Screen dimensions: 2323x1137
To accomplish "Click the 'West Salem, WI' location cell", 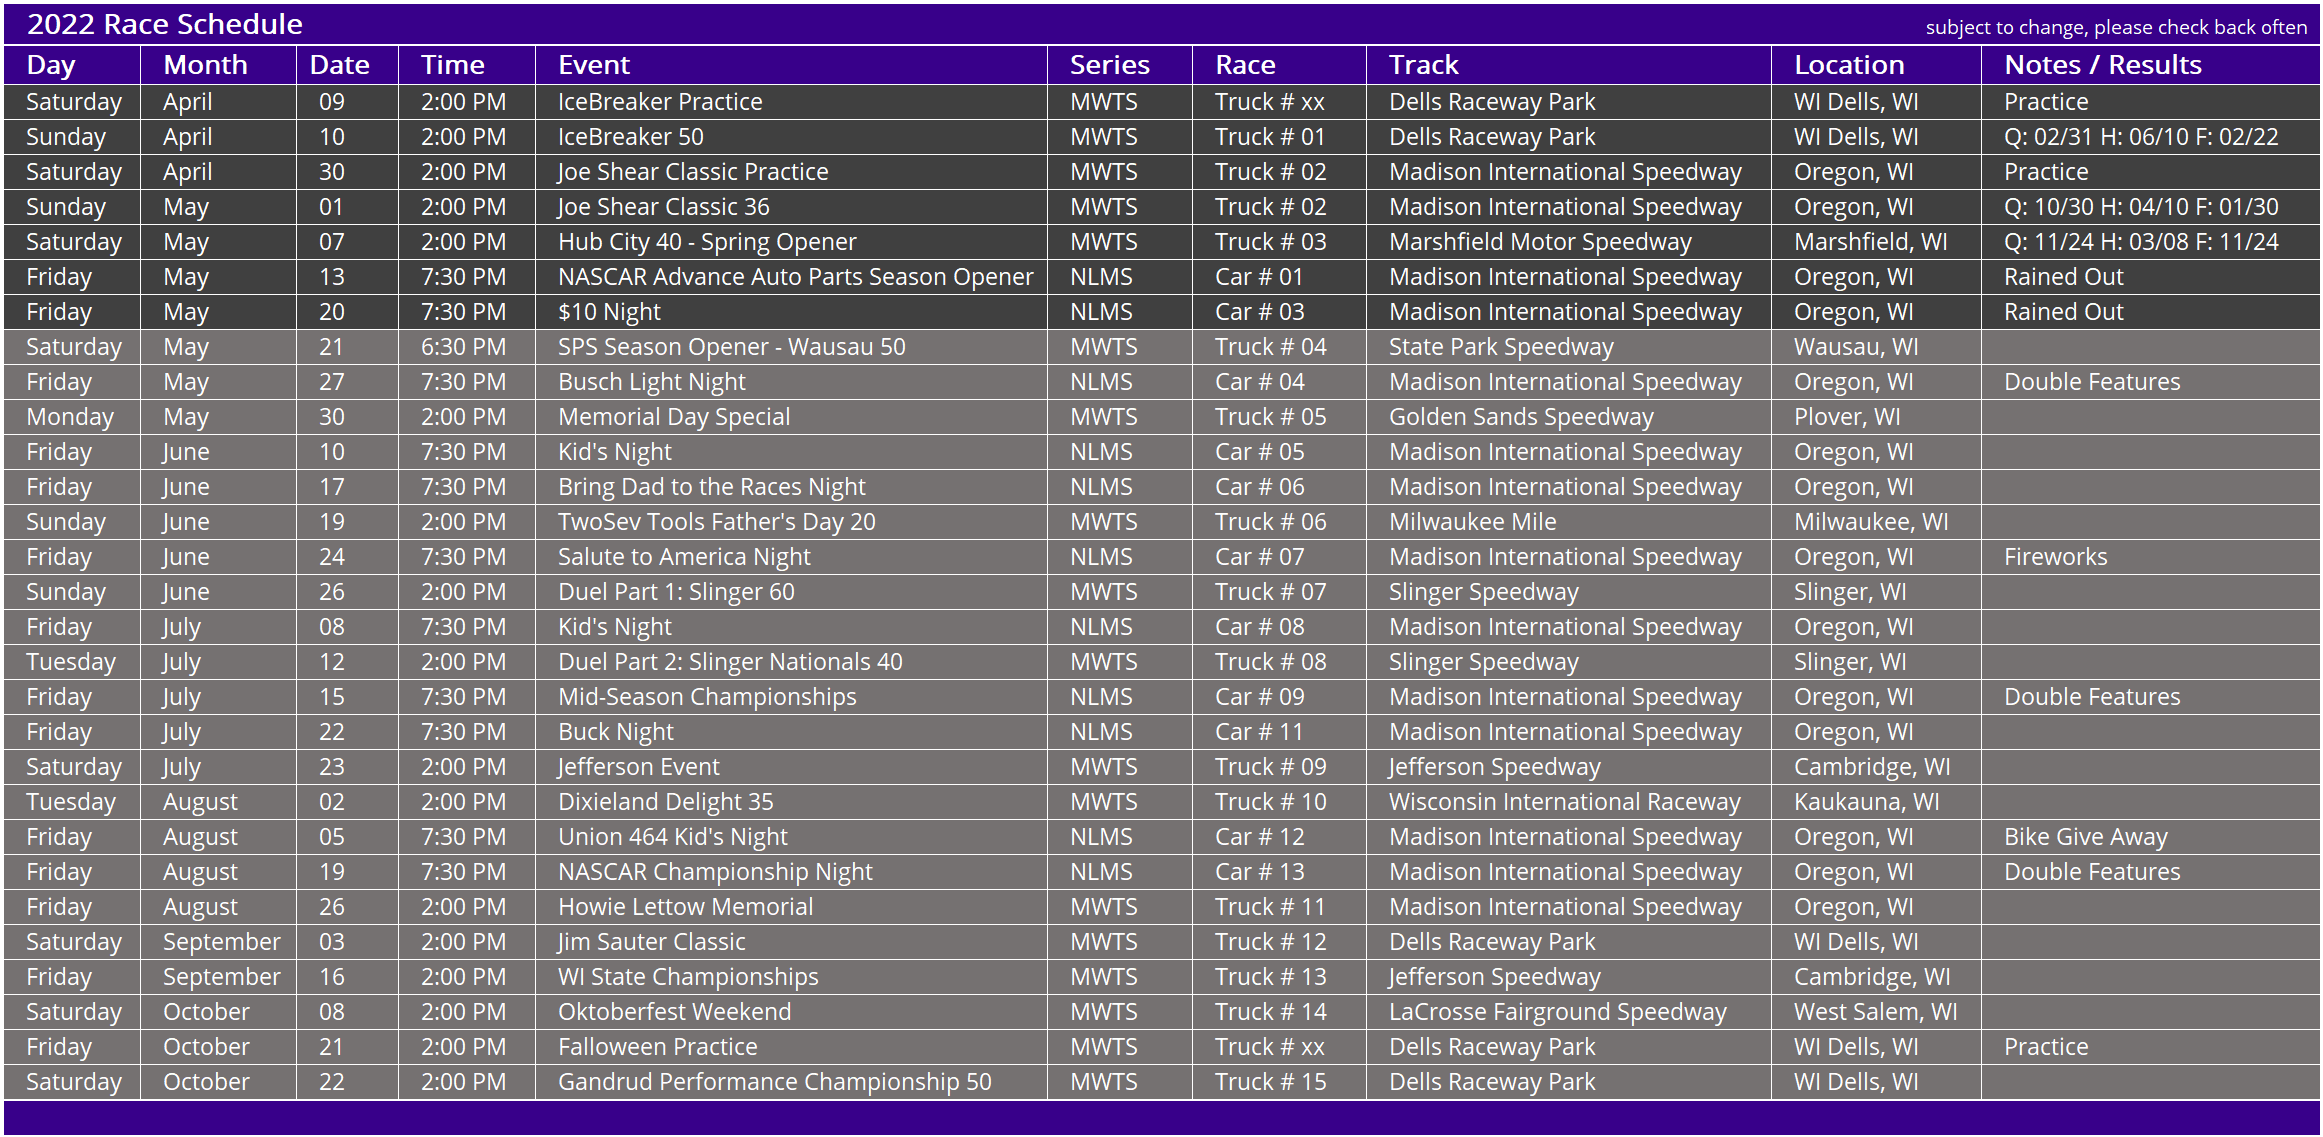I will 1876,1012.
